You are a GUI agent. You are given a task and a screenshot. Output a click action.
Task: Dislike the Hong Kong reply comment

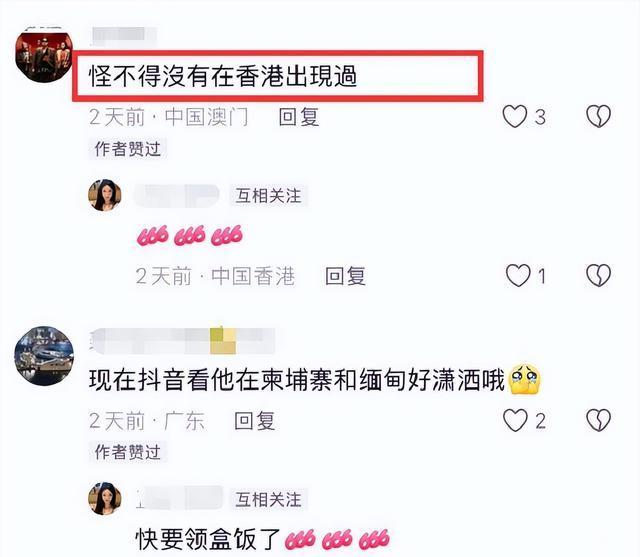(598, 275)
